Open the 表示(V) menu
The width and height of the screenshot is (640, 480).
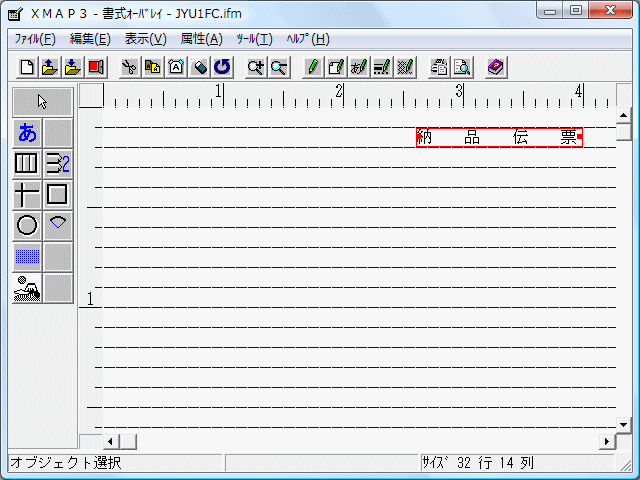[x=146, y=39]
